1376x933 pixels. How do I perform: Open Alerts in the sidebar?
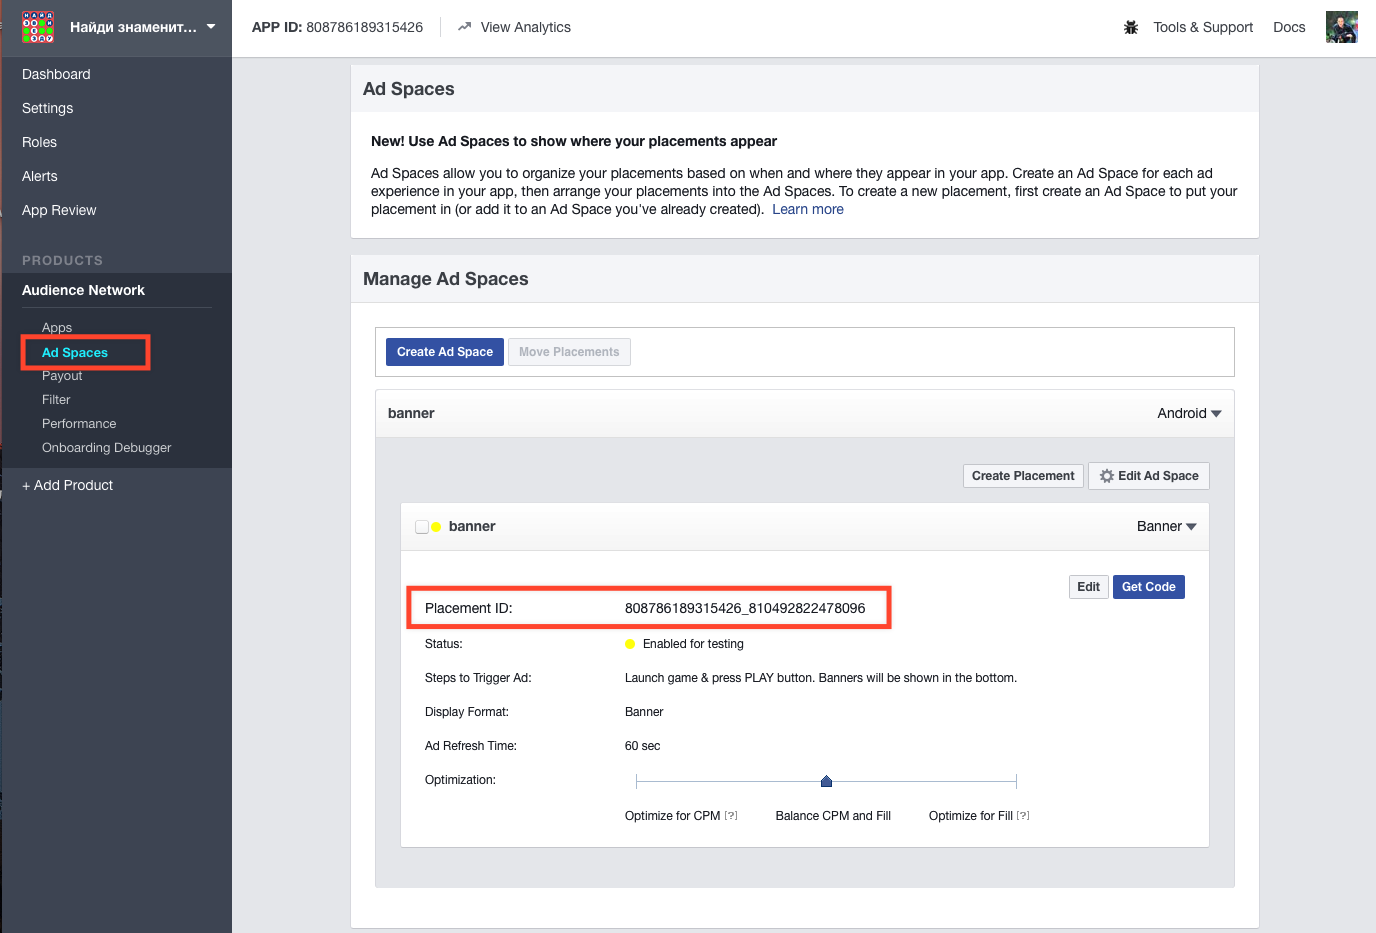[40, 176]
